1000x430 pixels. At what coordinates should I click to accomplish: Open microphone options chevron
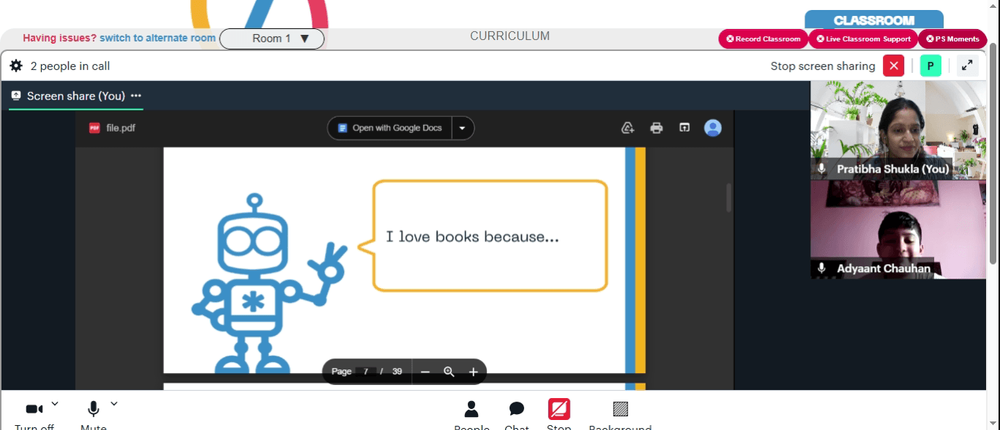(x=114, y=403)
